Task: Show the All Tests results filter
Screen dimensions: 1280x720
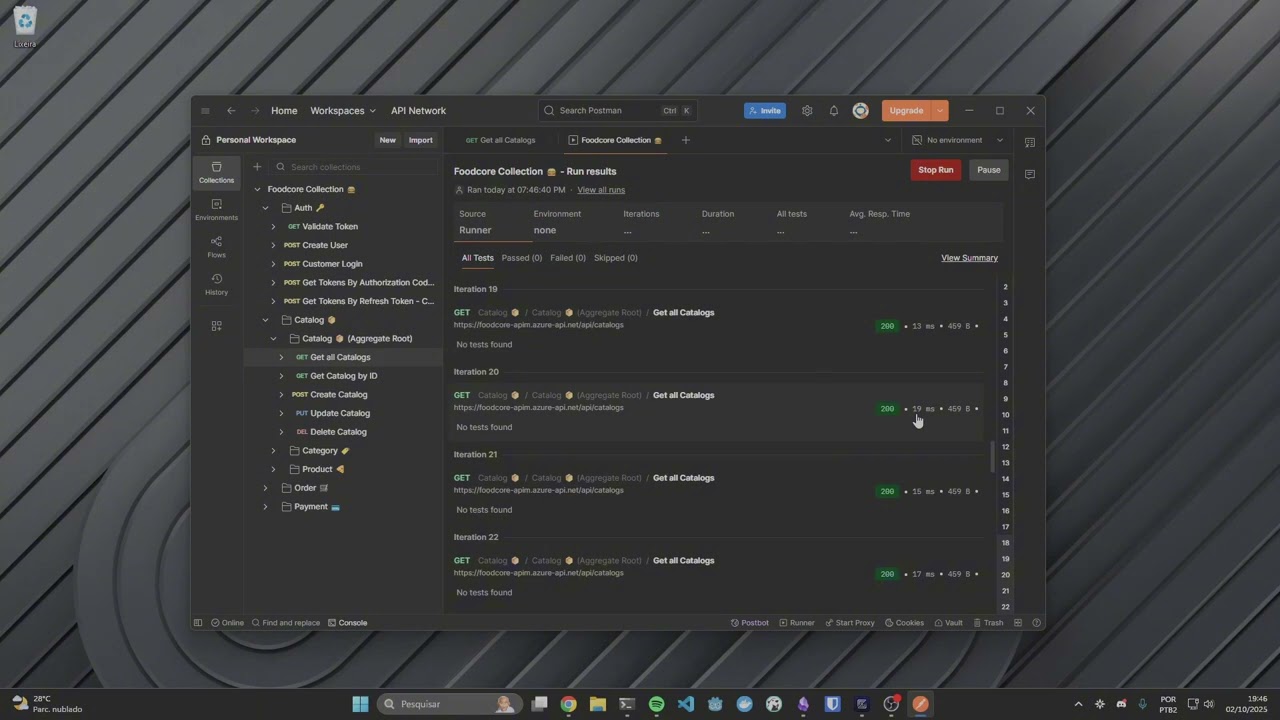Action: click(477, 258)
